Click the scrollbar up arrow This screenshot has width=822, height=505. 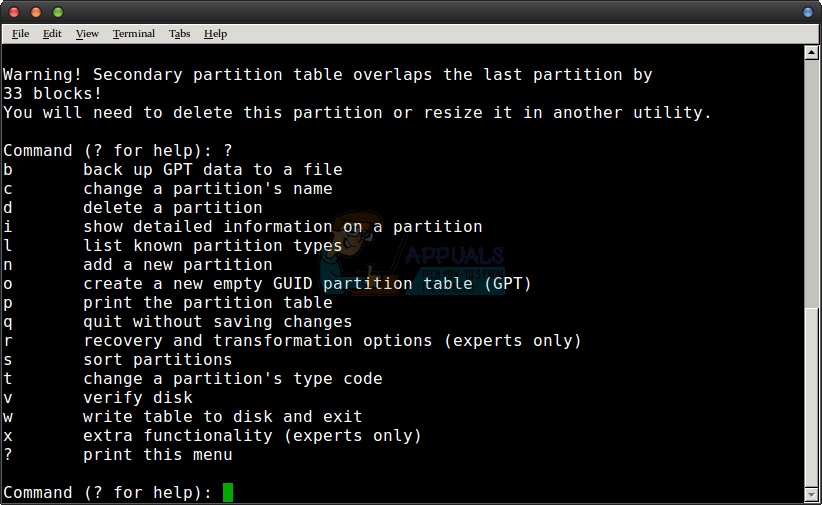[812, 53]
